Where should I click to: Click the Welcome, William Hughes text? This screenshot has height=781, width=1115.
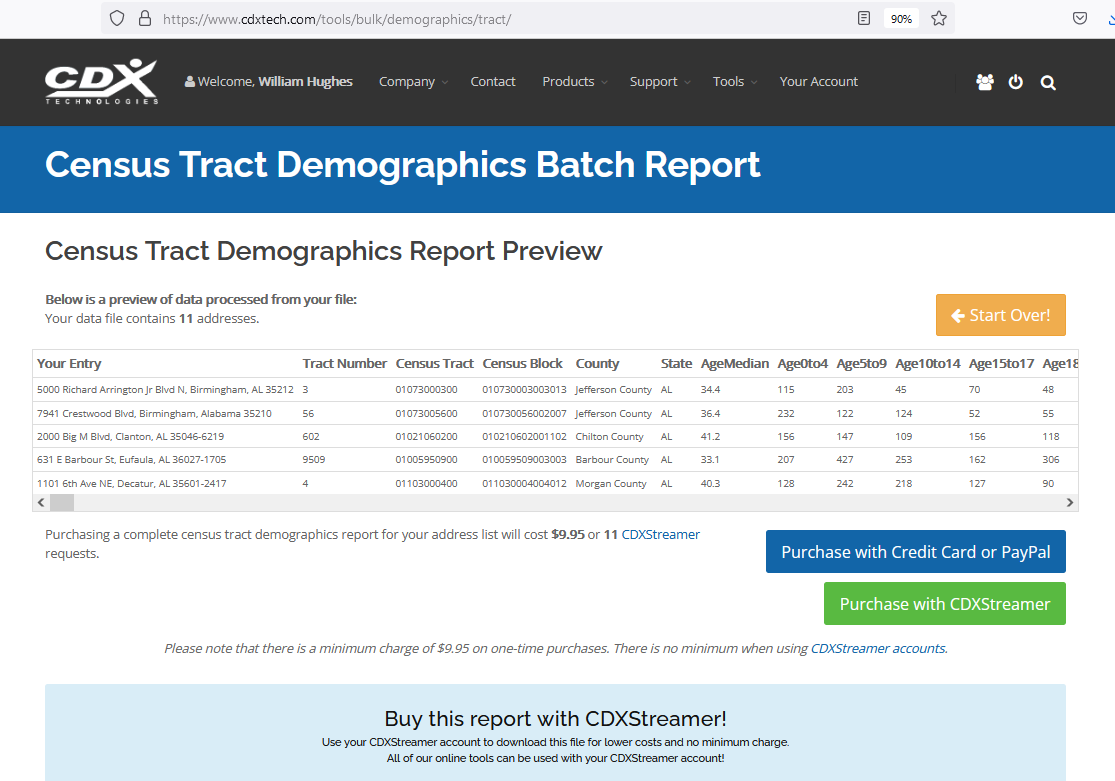point(275,82)
